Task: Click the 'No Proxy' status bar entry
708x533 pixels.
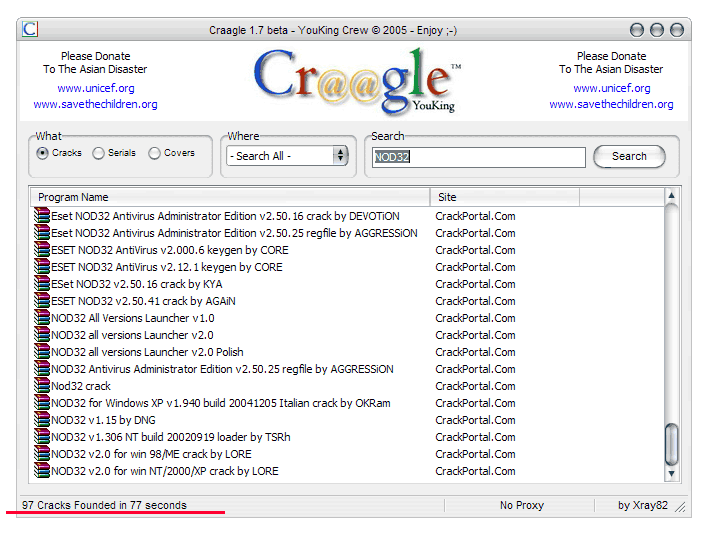Action: click(522, 505)
